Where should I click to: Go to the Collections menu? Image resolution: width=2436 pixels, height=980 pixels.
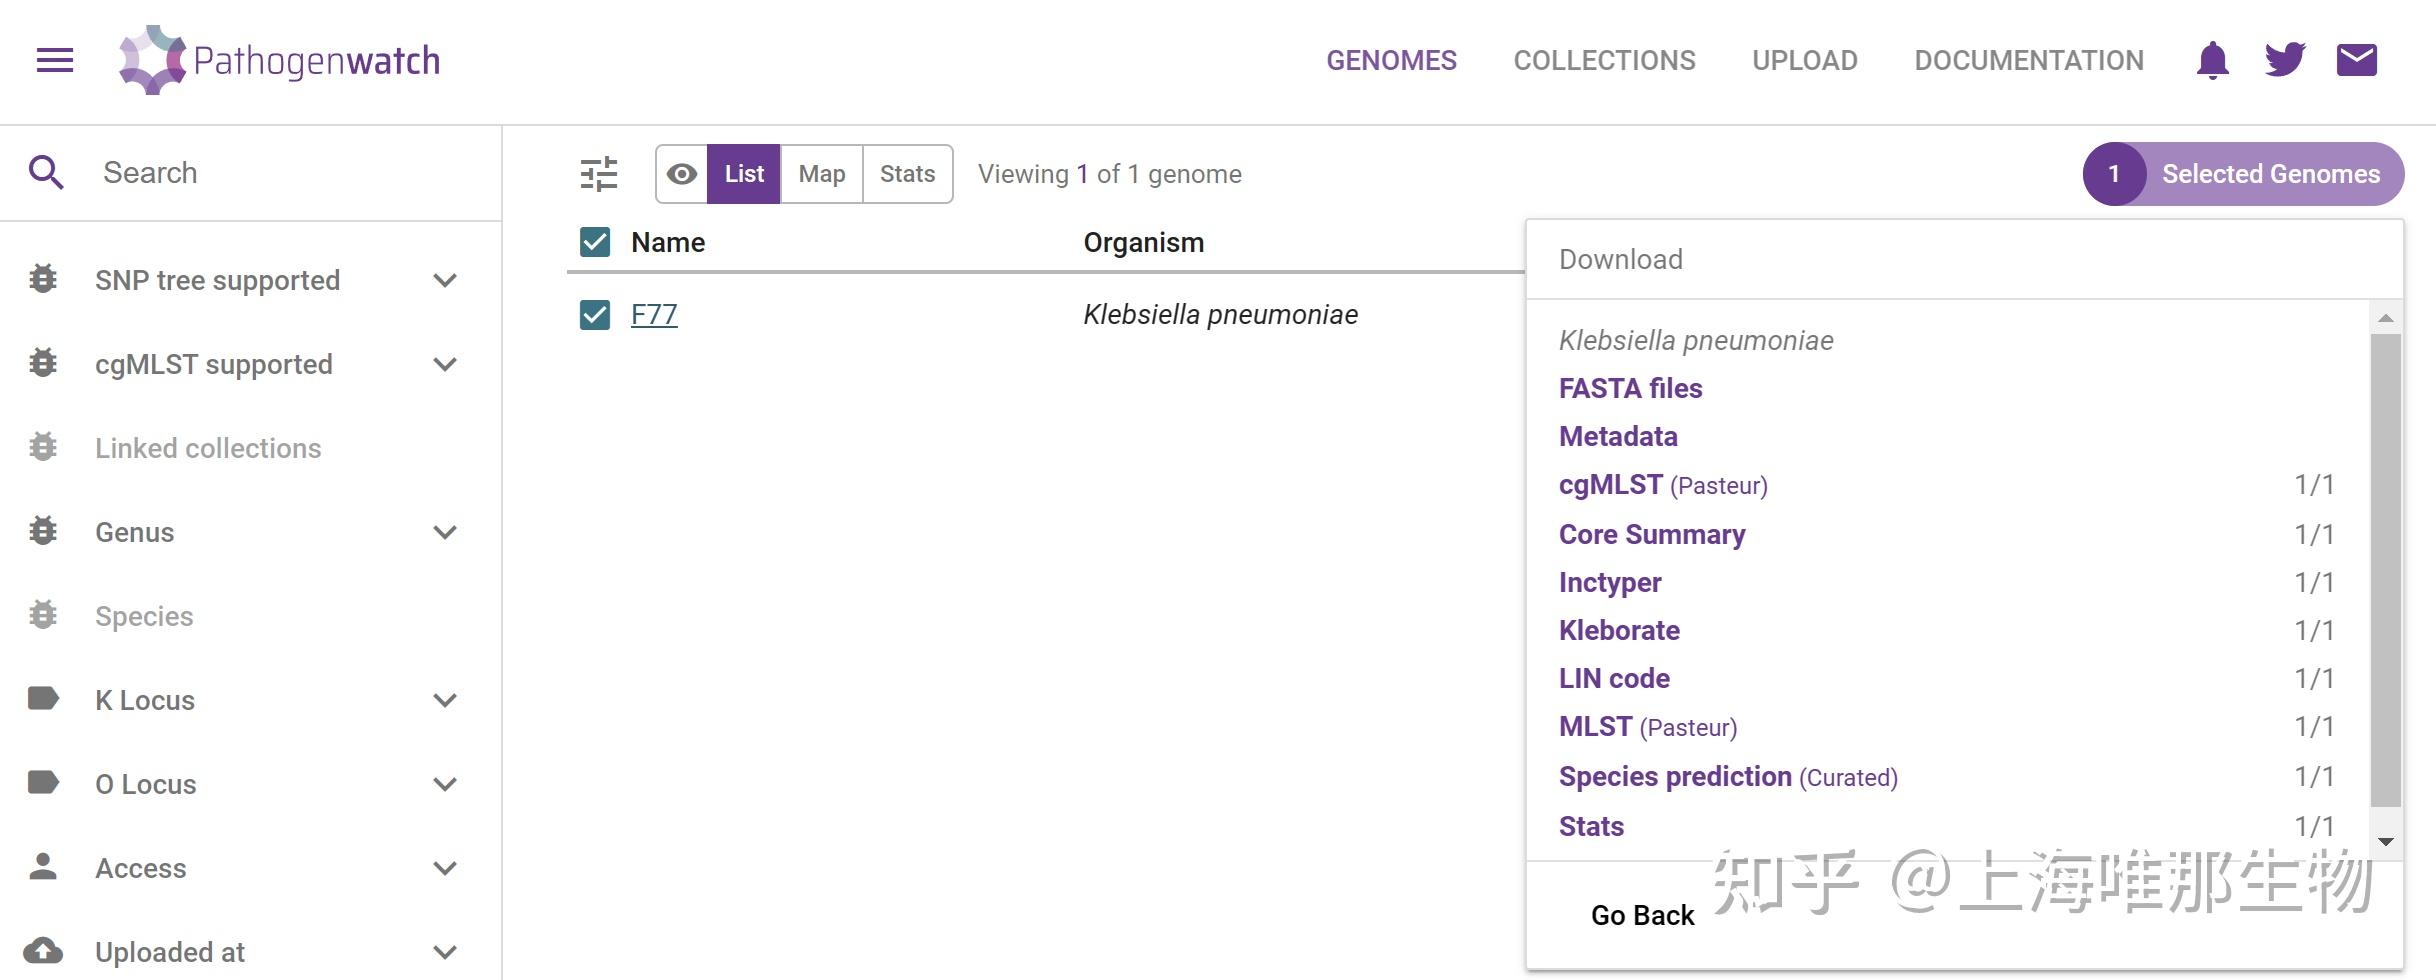pos(1604,60)
